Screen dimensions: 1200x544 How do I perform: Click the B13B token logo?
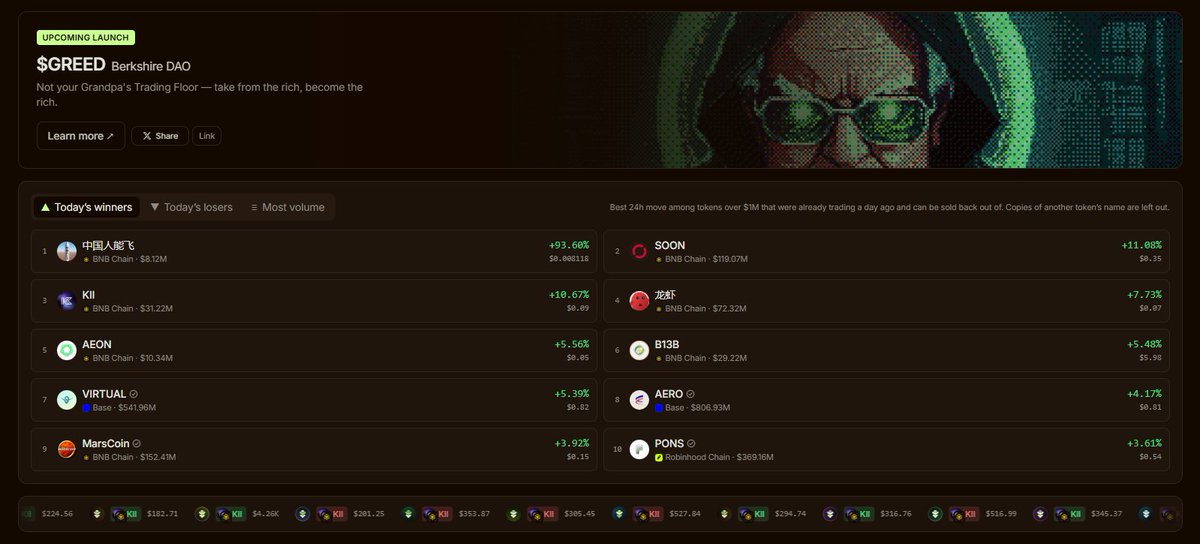pos(640,350)
